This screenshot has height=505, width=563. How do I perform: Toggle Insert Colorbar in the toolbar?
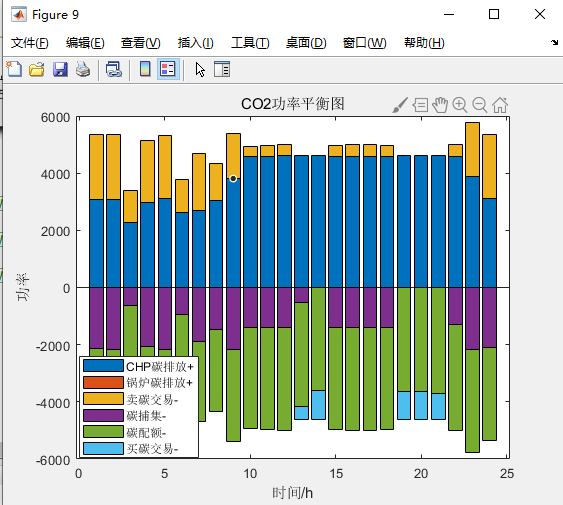[x=145, y=69]
